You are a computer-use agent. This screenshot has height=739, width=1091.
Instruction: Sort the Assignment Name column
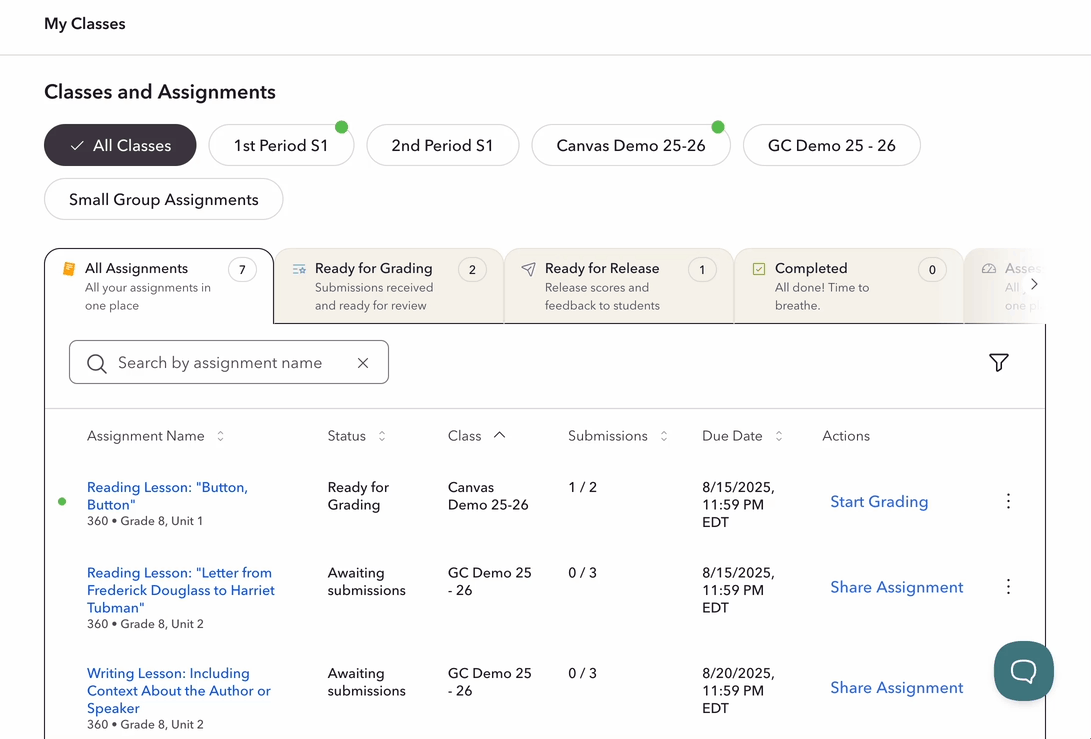pos(221,436)
